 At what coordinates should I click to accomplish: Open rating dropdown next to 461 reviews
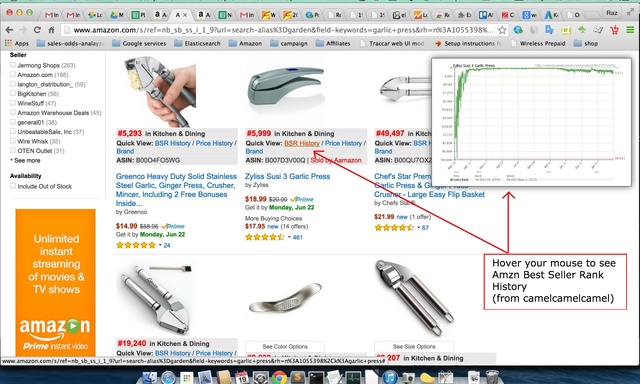click(x=289, y=237)
